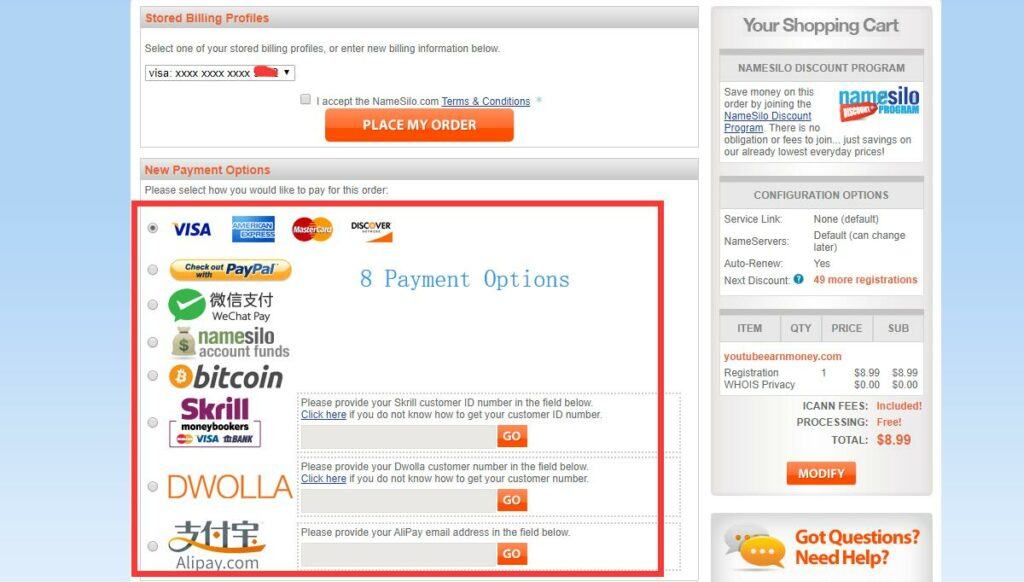
Task: Choose the NameSilo account funds radio button
Action: pyautogui.click(x=153, y=342)
